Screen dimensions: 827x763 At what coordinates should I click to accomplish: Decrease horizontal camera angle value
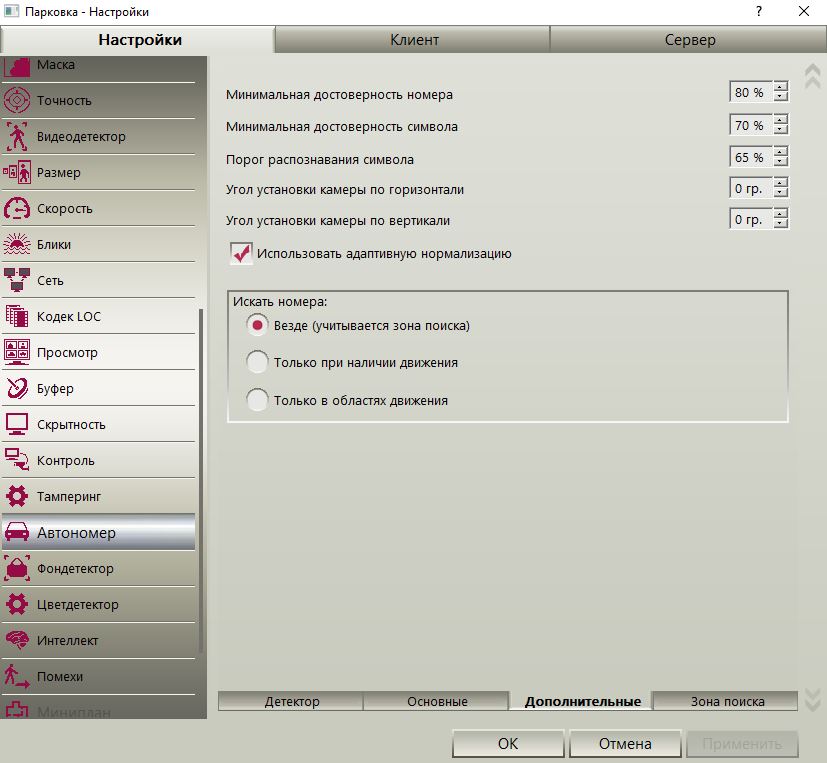coord(780,192)
